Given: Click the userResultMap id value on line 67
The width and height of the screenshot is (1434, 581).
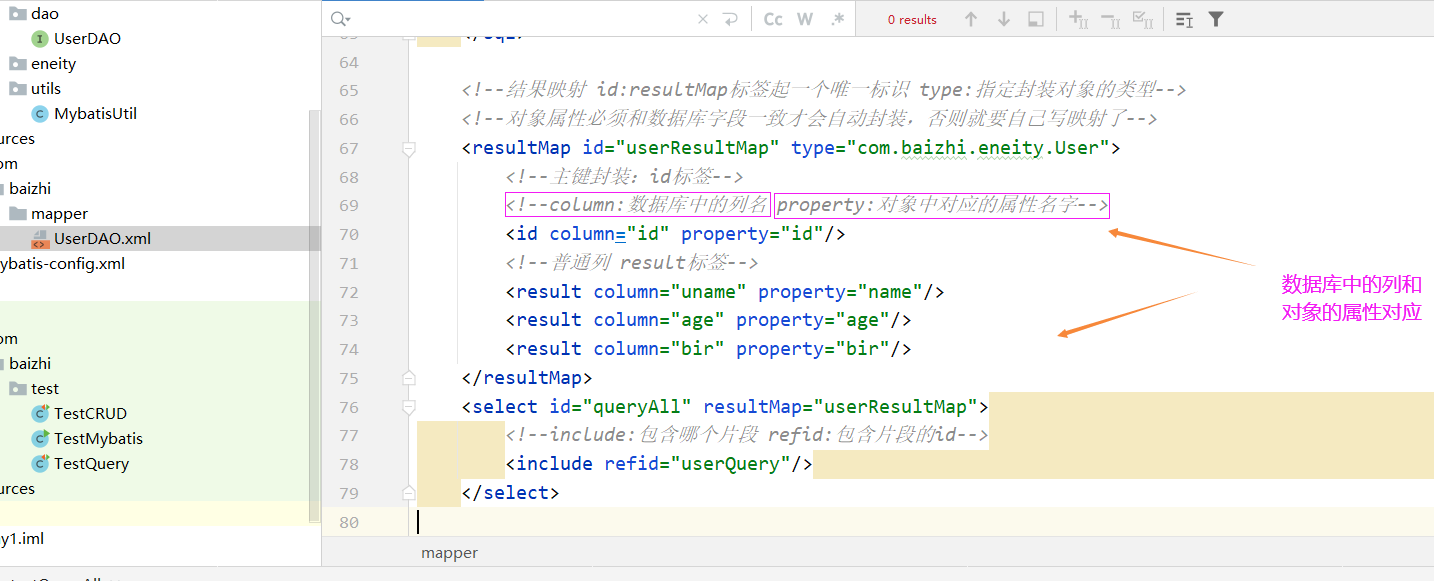Looking at the screenshot, I should pos(698,149).
